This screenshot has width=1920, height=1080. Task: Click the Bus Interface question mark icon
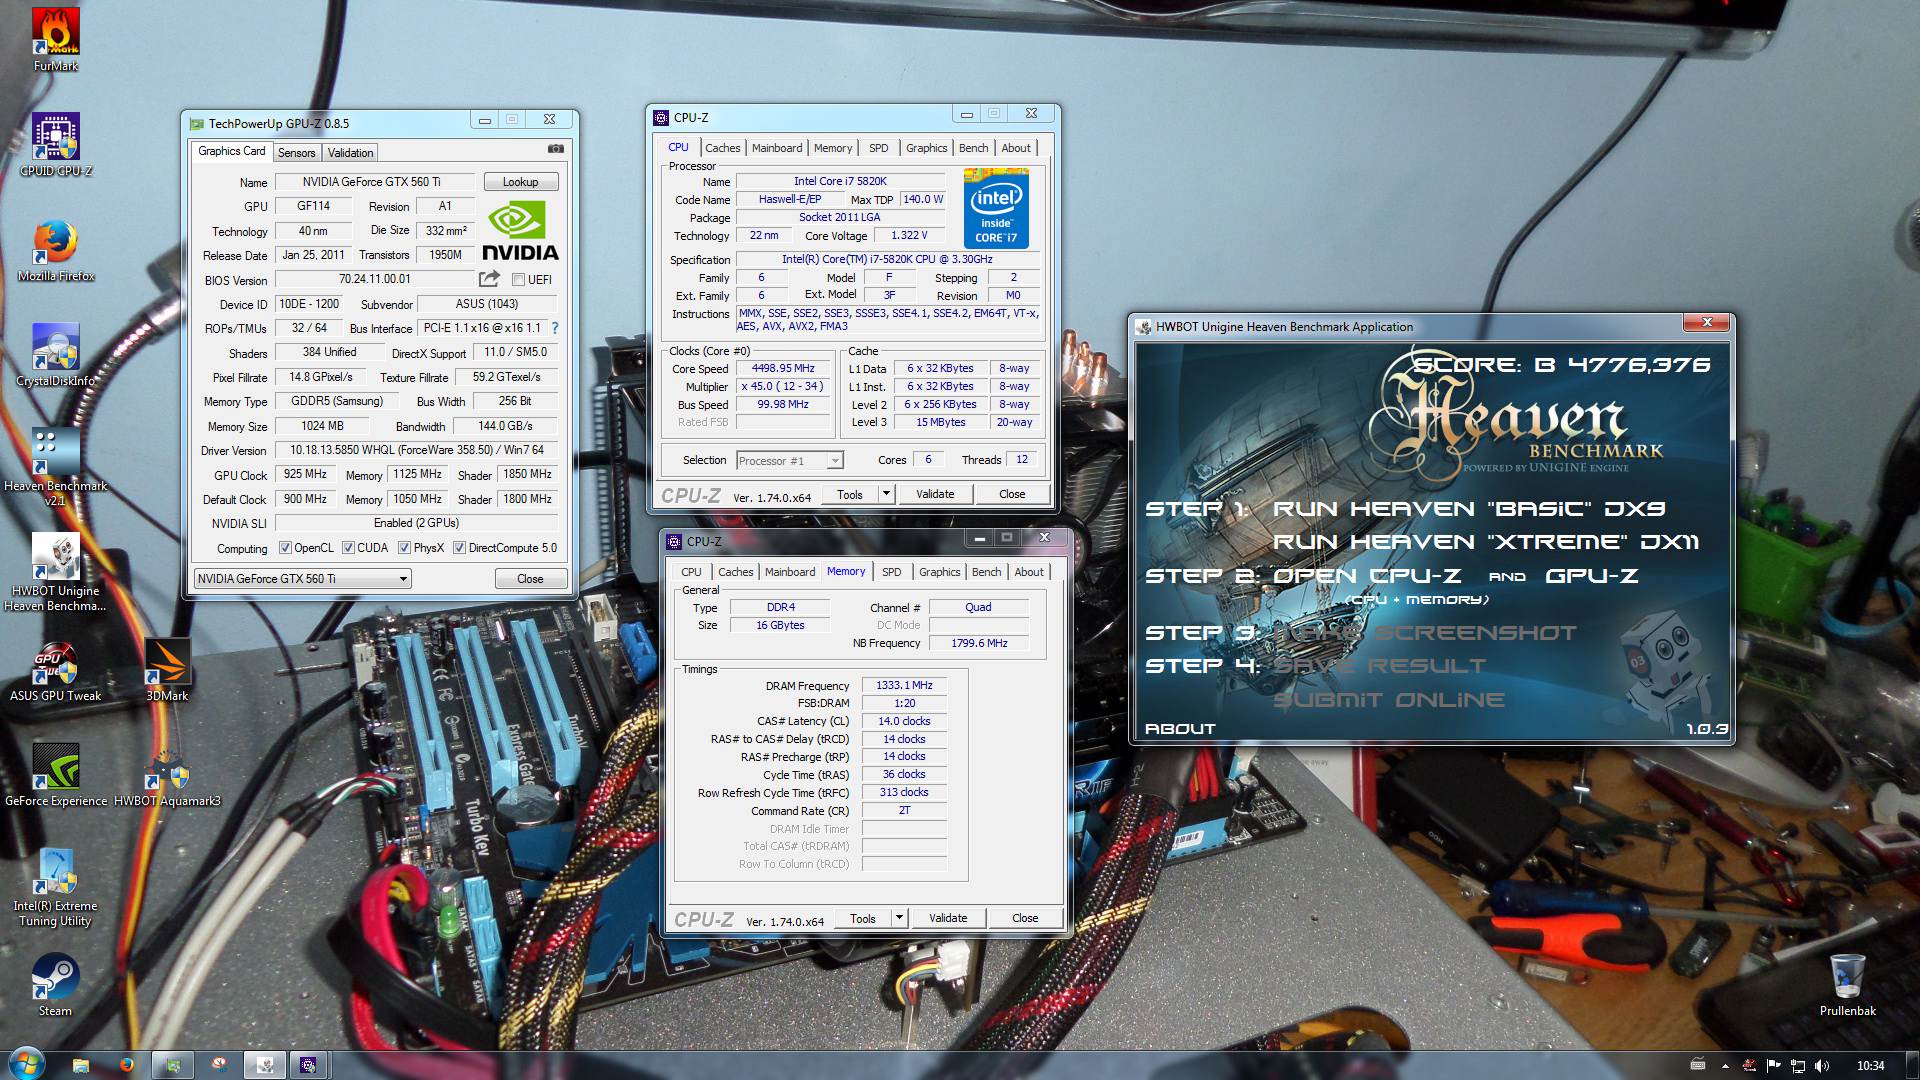point(555,328)
